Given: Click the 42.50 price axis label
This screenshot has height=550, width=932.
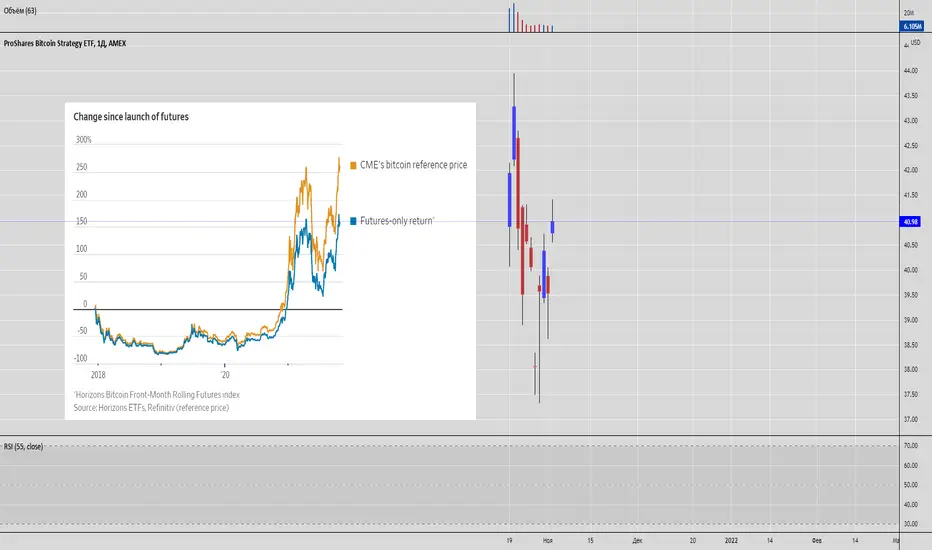Looking at the screenshot, I should tap(911, 146).
